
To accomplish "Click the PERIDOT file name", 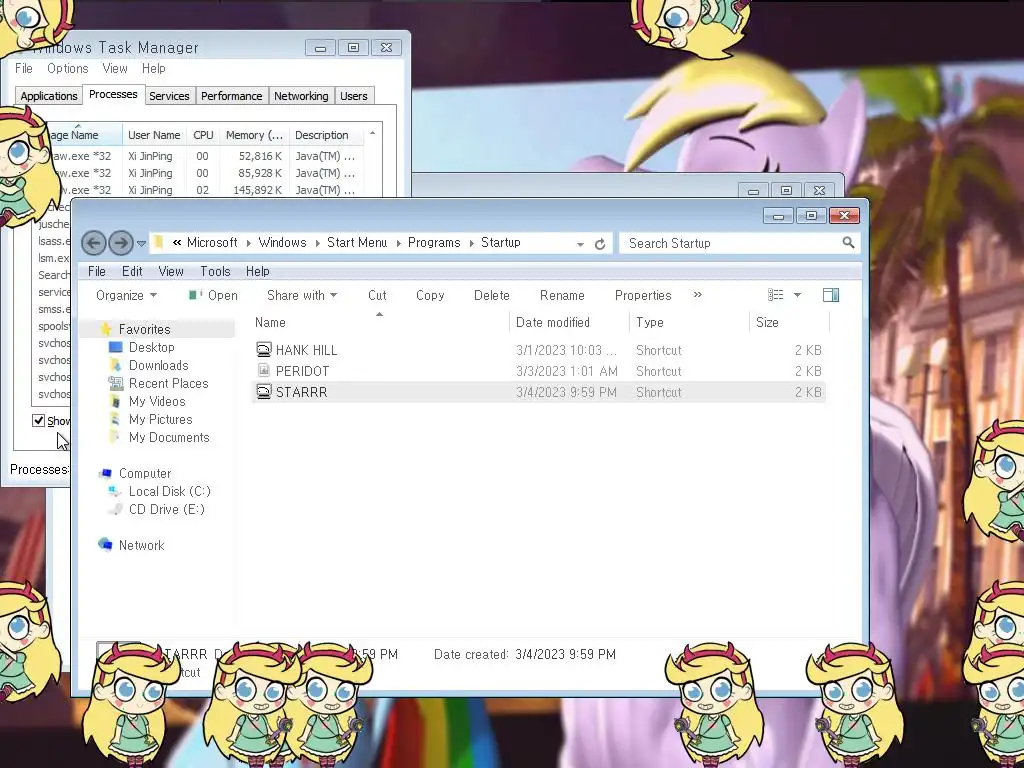I will click(x=302, y=371).
